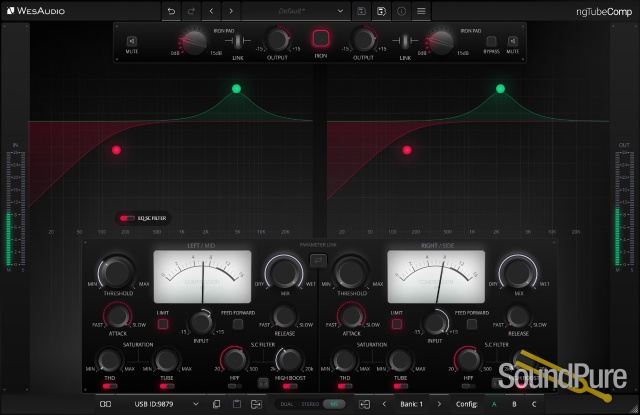
Task: Enable the BYPASS button
Action: pos(491,41)
